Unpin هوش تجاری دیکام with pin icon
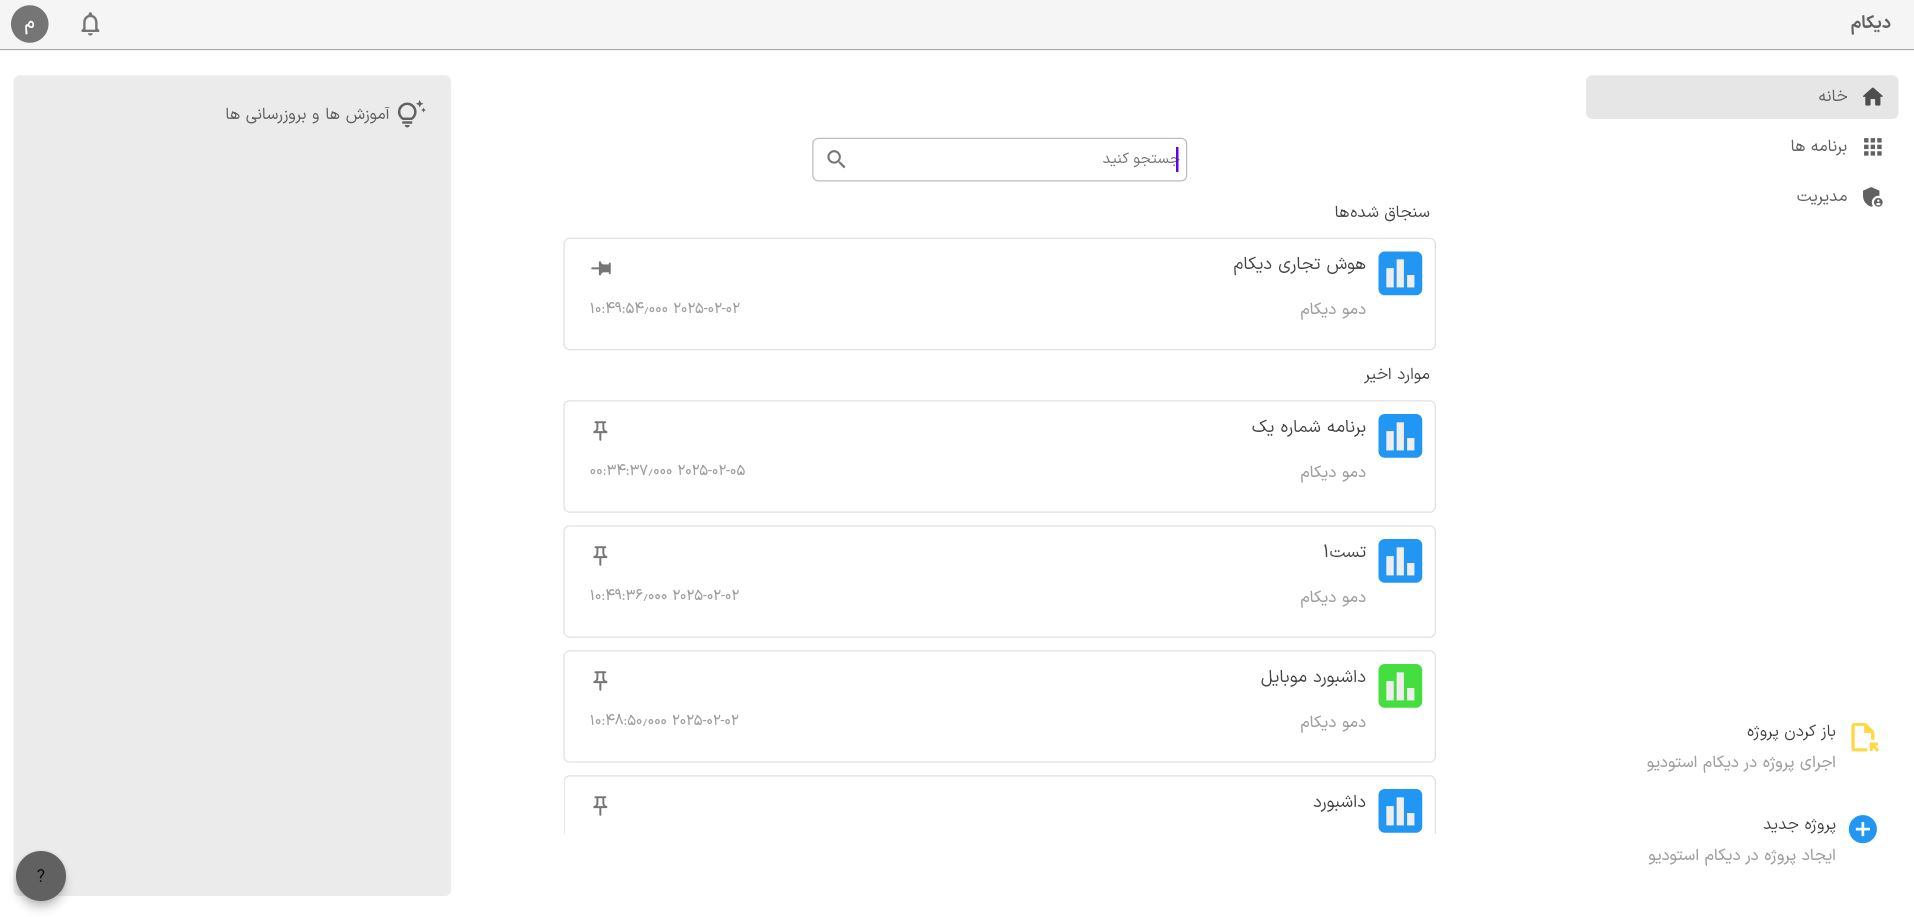Image resolution: width=1914 pixels, height=917 pixels. (601, 268)
